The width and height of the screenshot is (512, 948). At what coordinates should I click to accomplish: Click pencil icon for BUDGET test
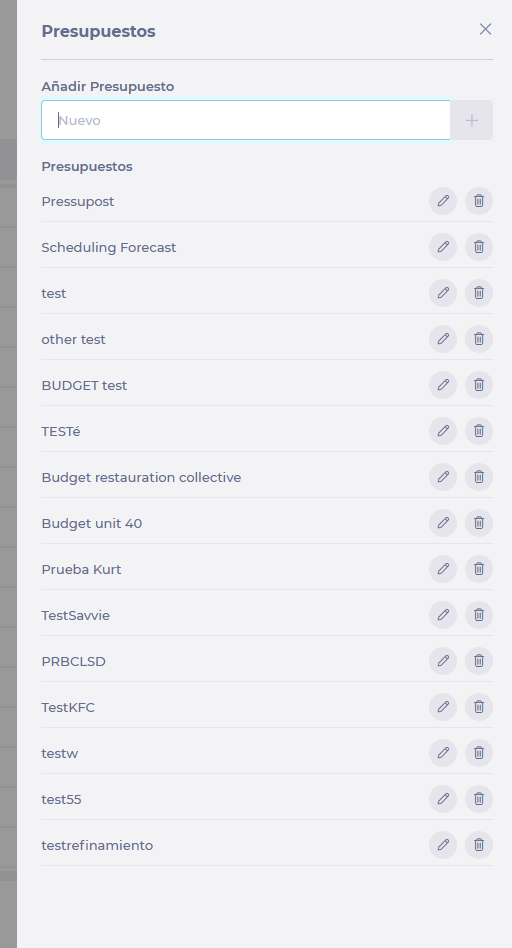(x=443, y=385)
